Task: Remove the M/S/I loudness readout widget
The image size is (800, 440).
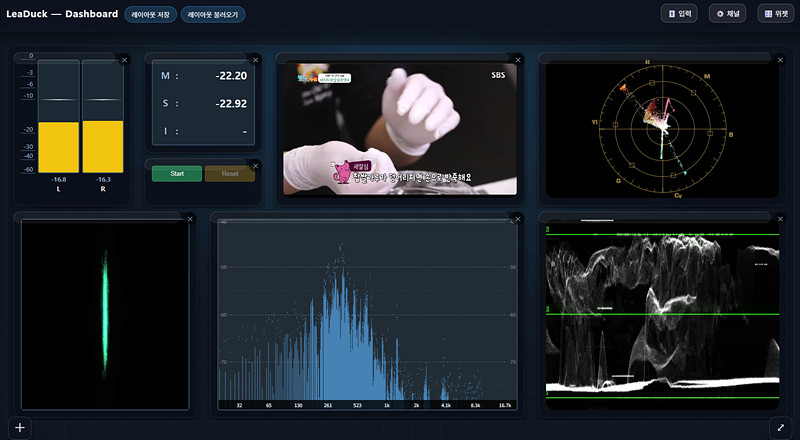Action: pyautogui.click(x=255, y=60)
